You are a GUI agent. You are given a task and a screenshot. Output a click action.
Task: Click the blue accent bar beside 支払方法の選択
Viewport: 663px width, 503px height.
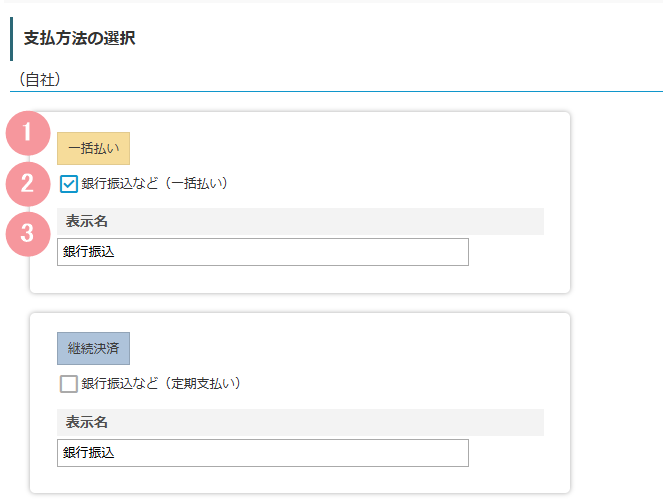[12, 39]
